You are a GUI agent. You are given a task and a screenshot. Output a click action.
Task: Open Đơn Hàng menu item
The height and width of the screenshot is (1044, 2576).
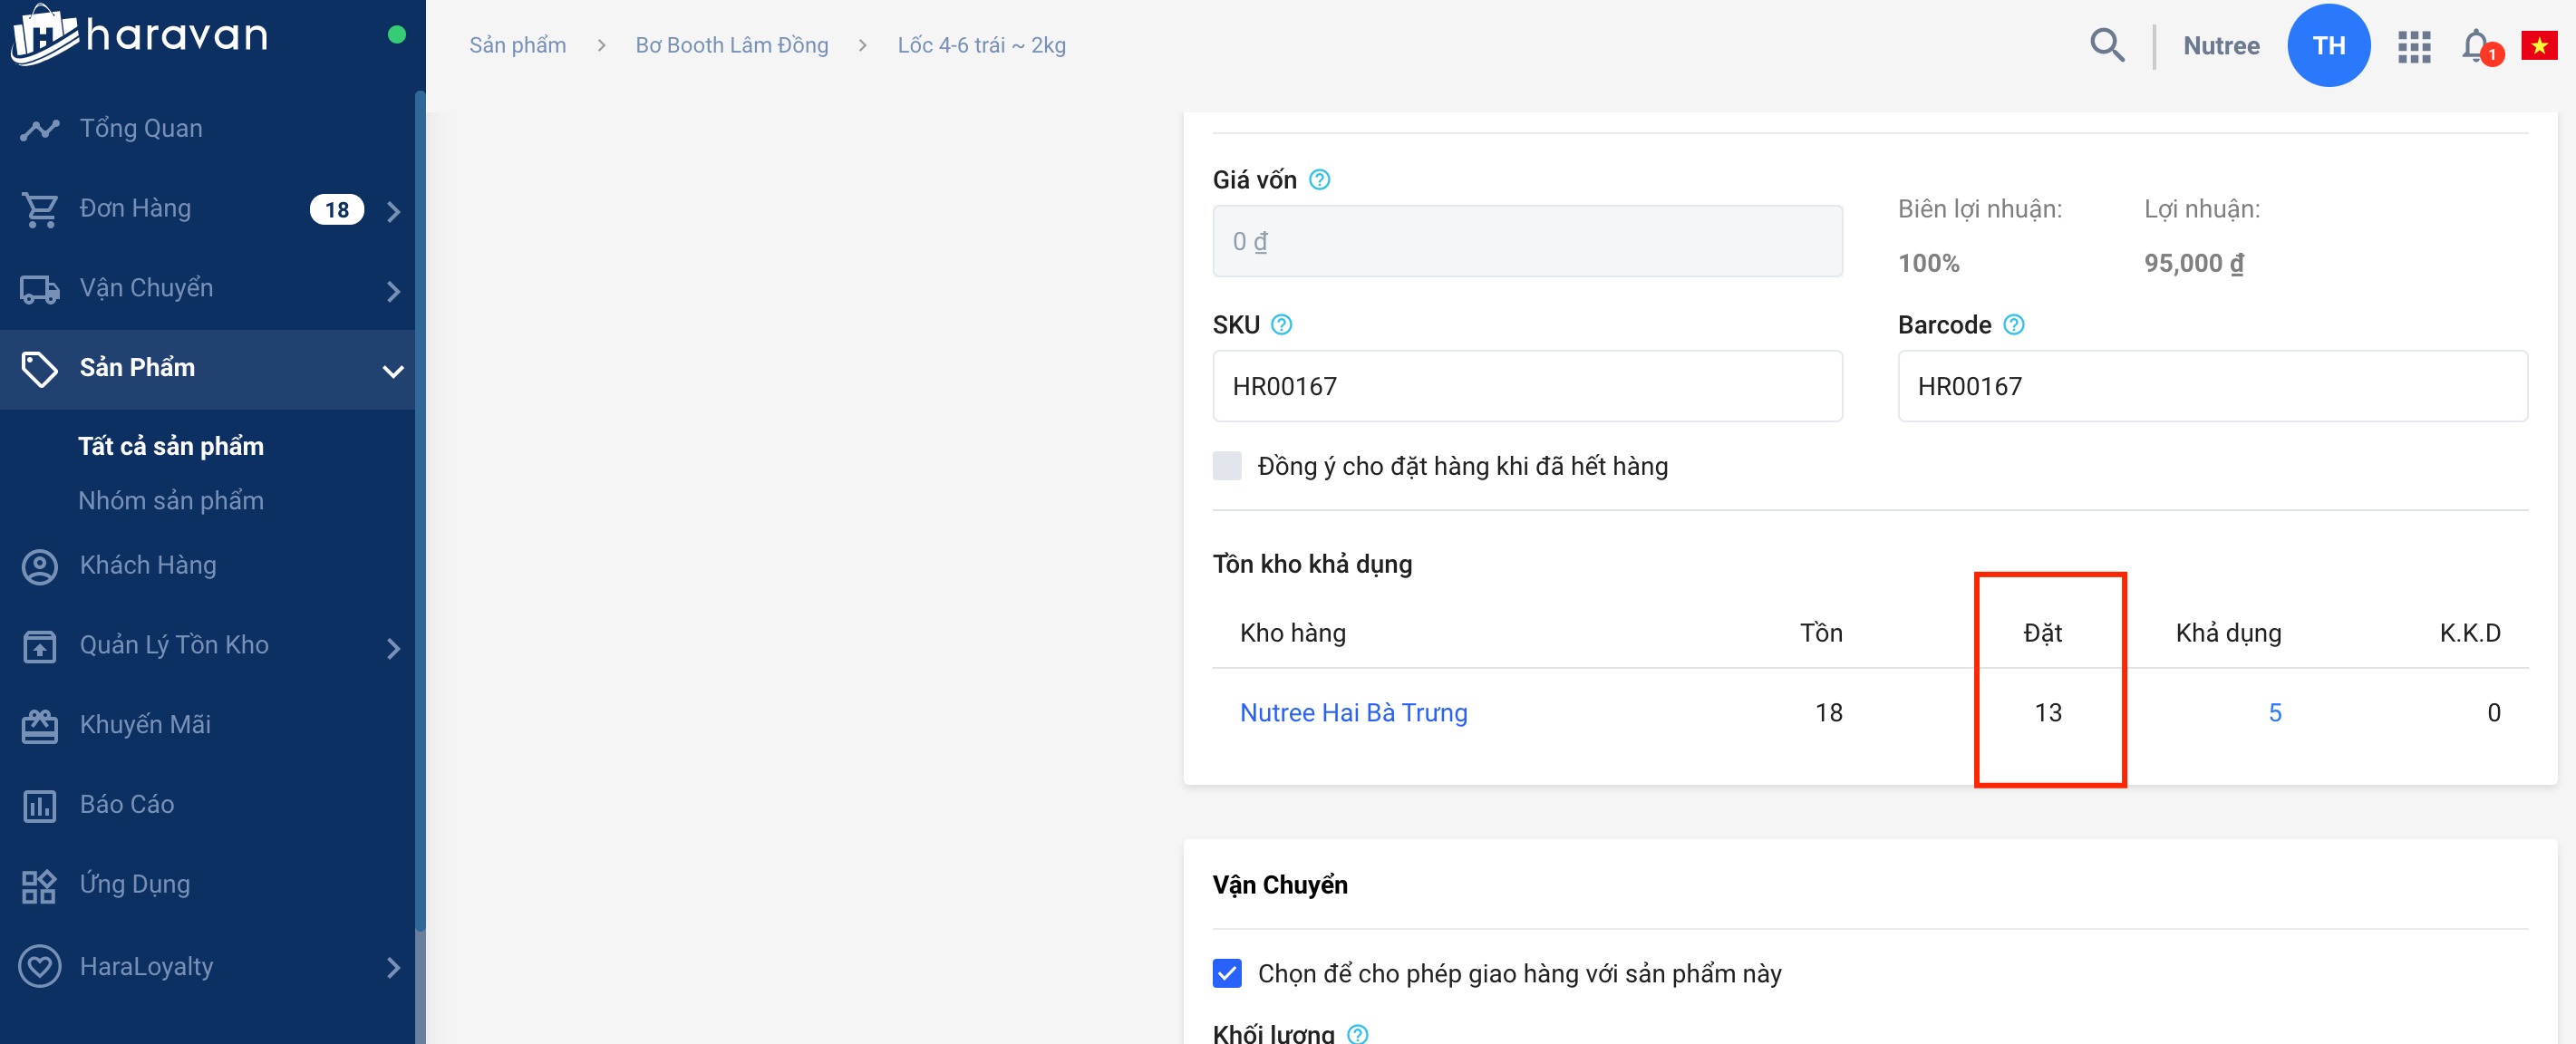tap(207, 209)
